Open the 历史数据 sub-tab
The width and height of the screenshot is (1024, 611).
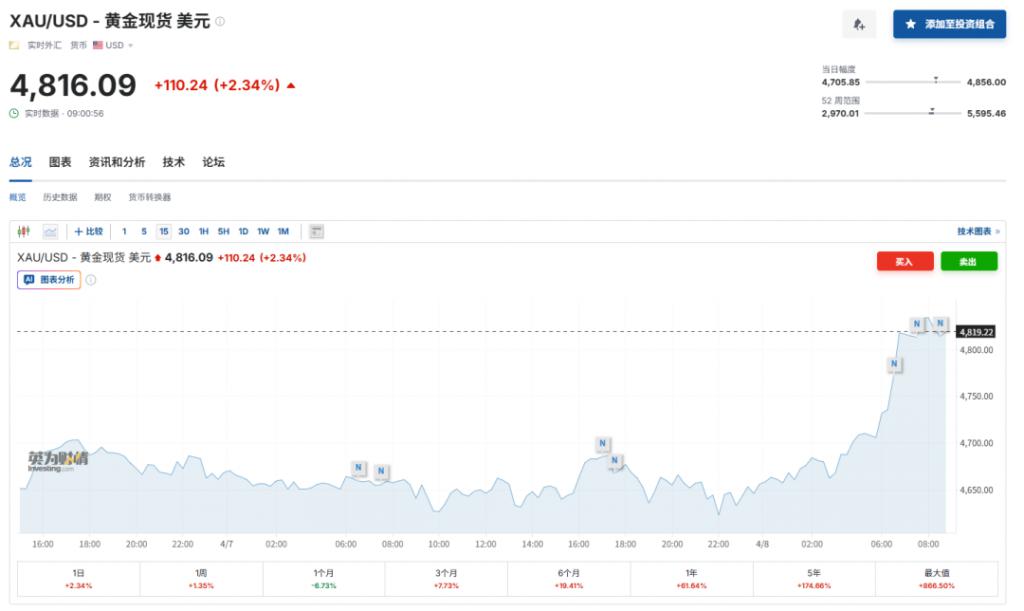(x=60, y=197)
